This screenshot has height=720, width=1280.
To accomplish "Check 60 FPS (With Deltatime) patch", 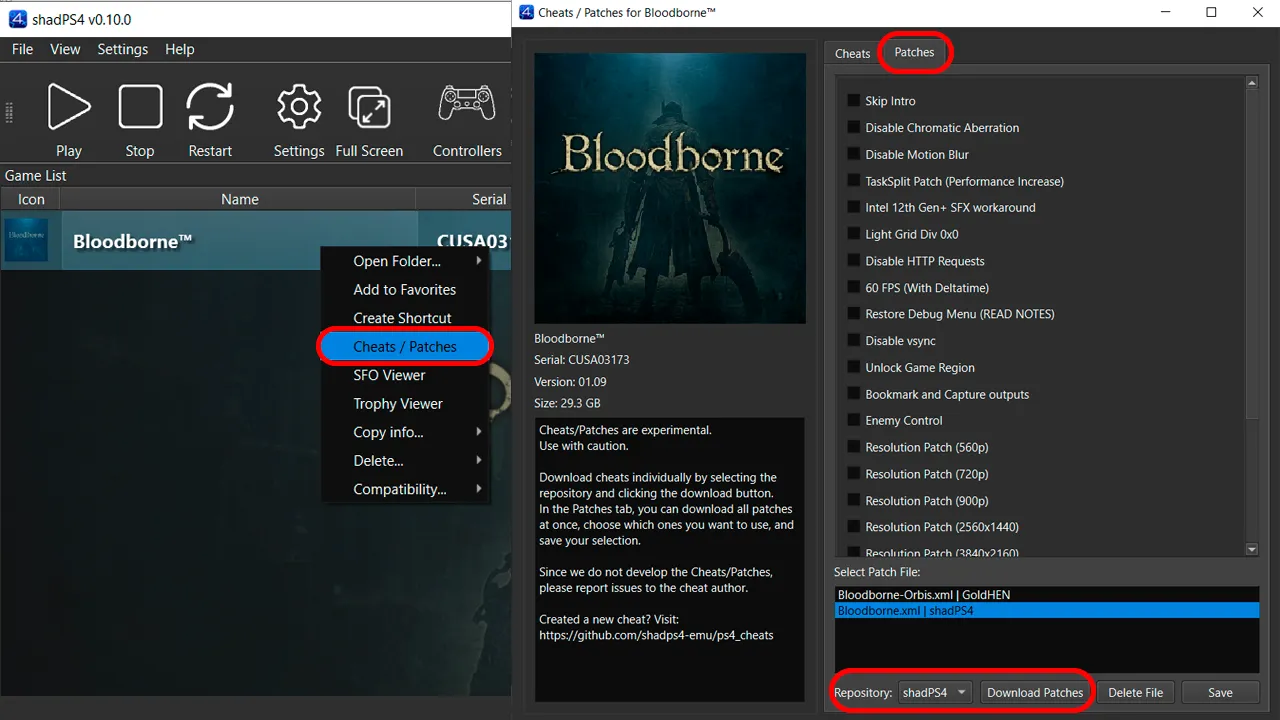I will tap(854, 287).
